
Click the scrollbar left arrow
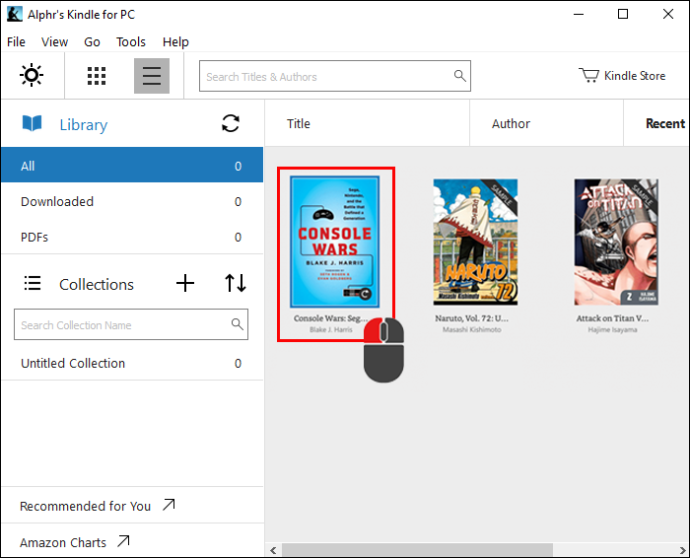click(x=273, y=550)
